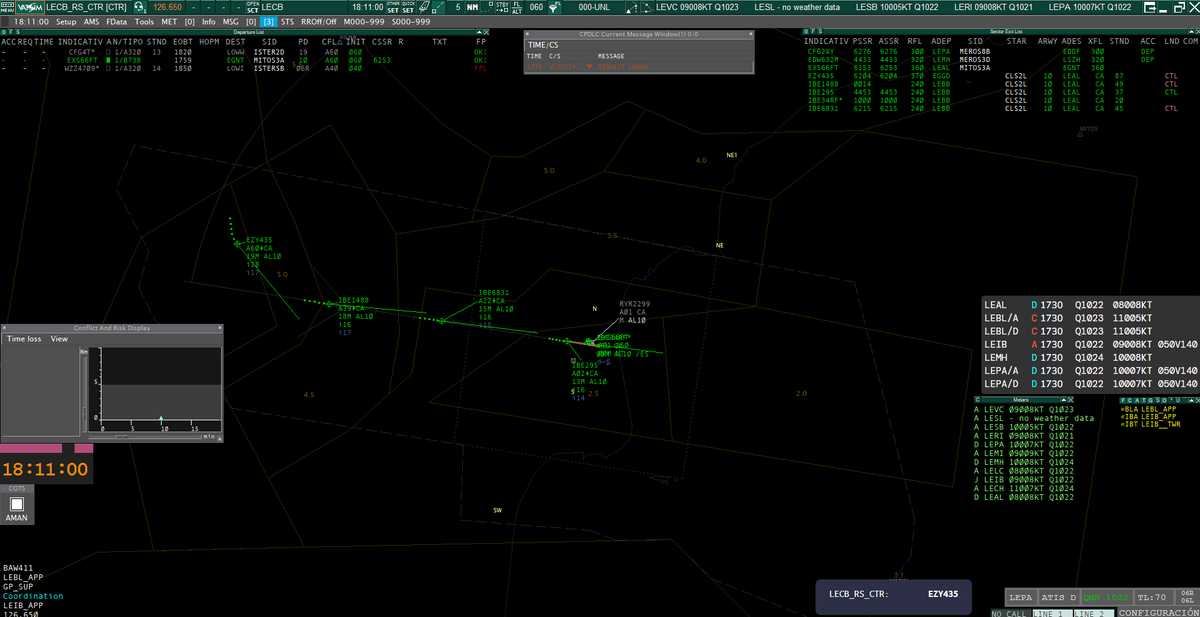Click MEROS8B SID in Sector Exit List
Screen dimensions: 1200x617
coord(973,51)
